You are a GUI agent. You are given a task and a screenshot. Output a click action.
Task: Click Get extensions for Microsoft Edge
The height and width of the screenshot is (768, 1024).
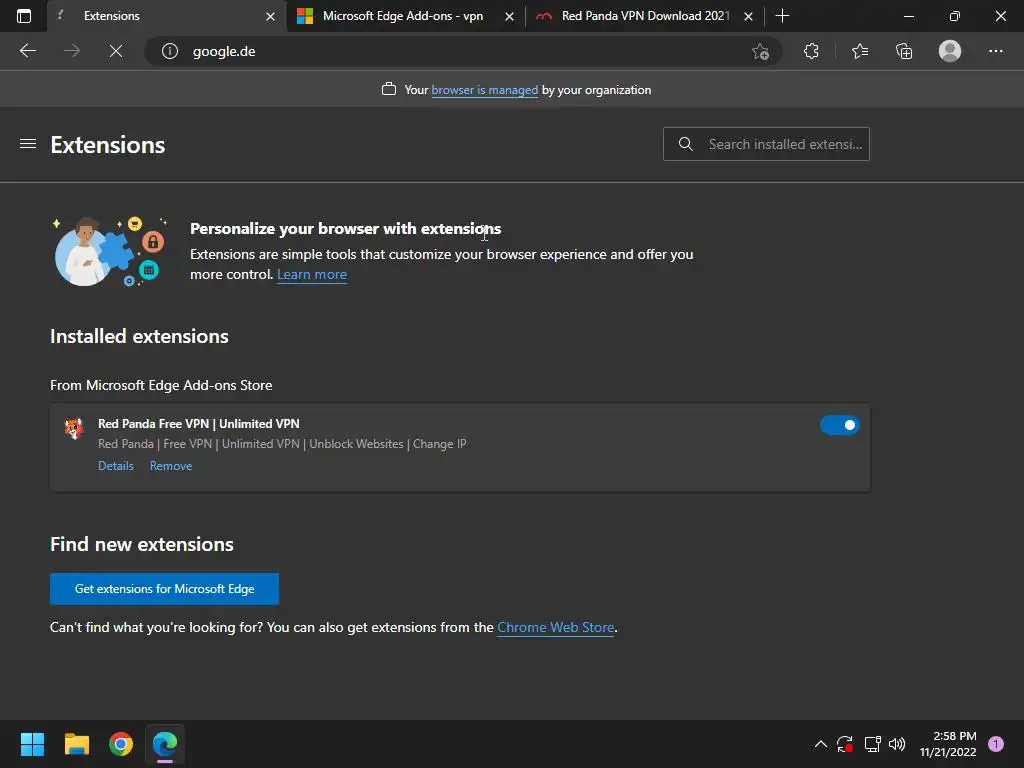165,589
